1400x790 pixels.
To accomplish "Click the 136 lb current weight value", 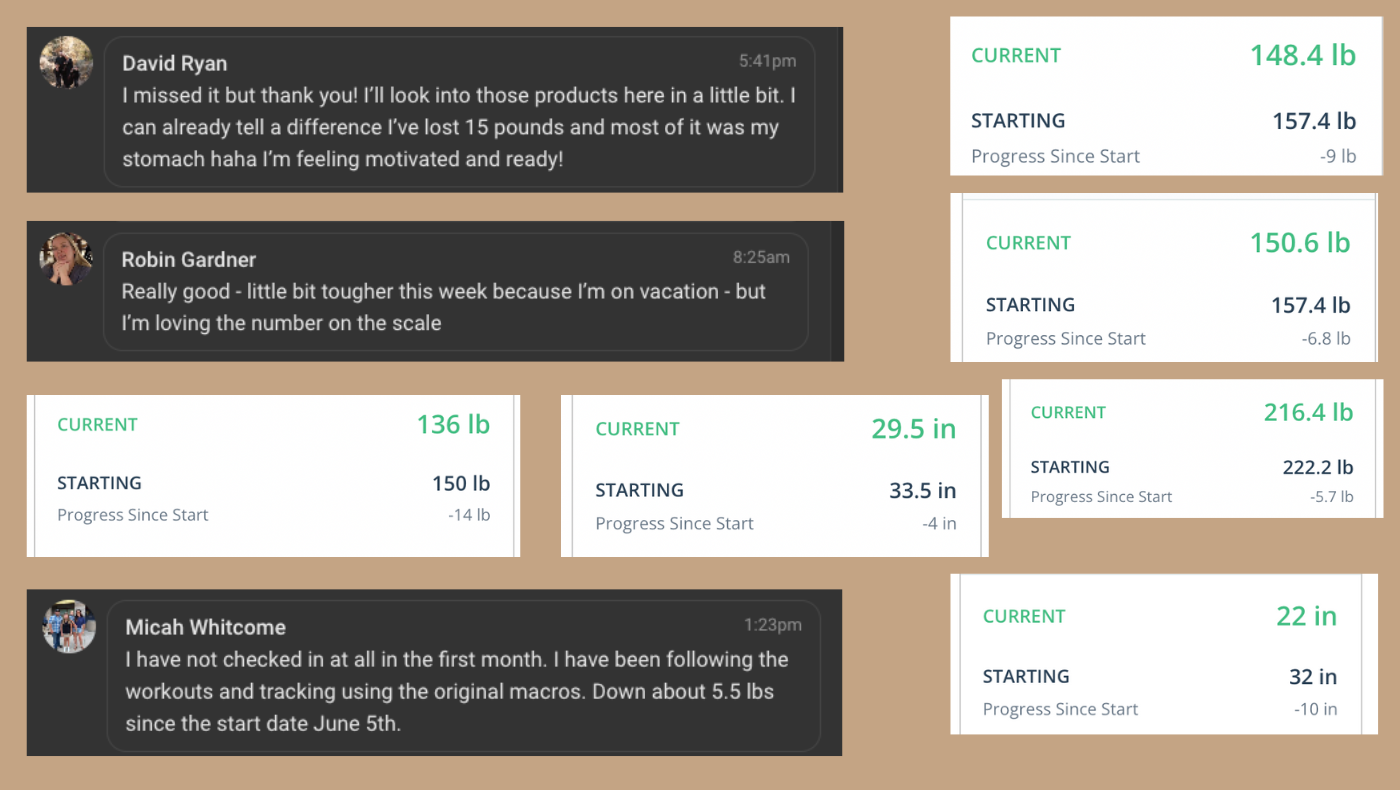I will 453,424.
